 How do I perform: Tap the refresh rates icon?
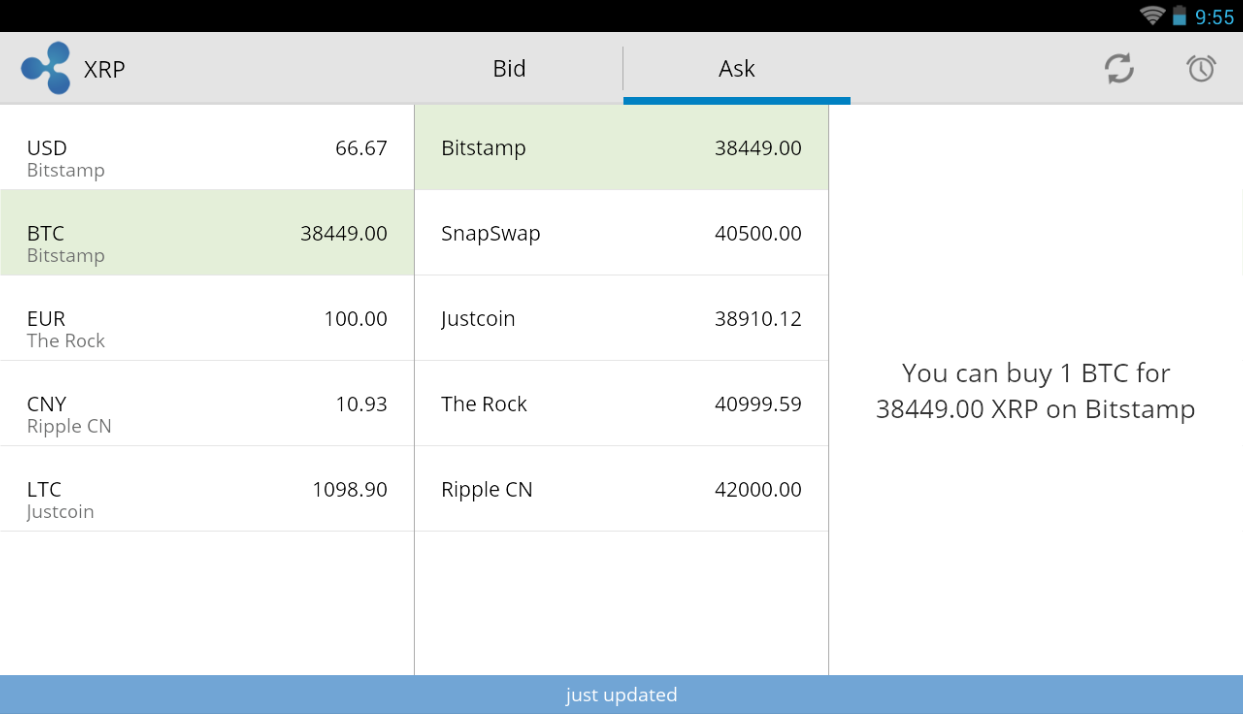(x=1119, y=68)
